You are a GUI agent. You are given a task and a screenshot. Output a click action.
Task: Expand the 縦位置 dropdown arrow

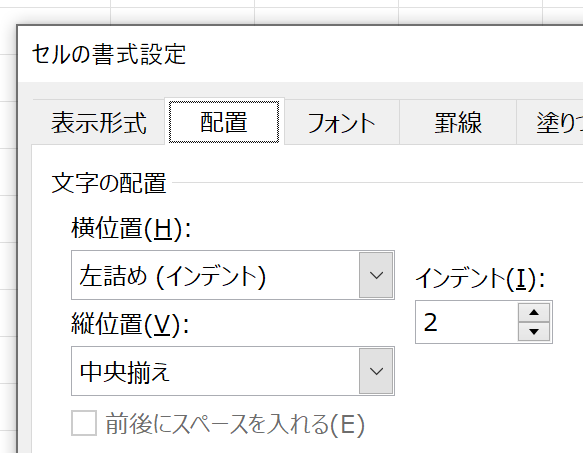[x=376, y=371]
